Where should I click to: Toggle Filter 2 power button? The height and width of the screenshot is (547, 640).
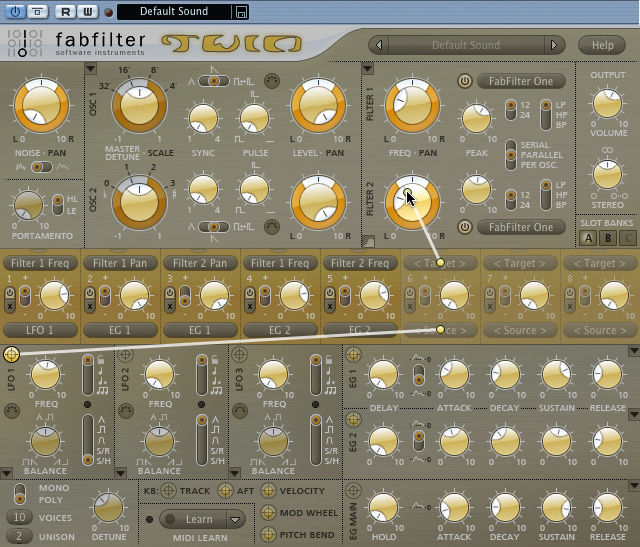tap(464, 227)
